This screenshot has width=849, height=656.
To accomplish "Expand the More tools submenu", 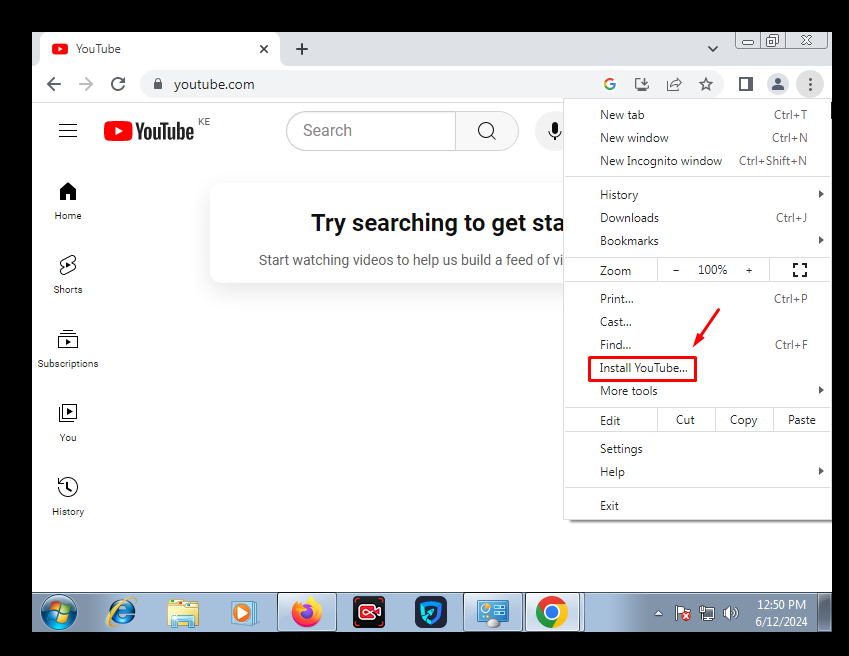I will point(697,391).
